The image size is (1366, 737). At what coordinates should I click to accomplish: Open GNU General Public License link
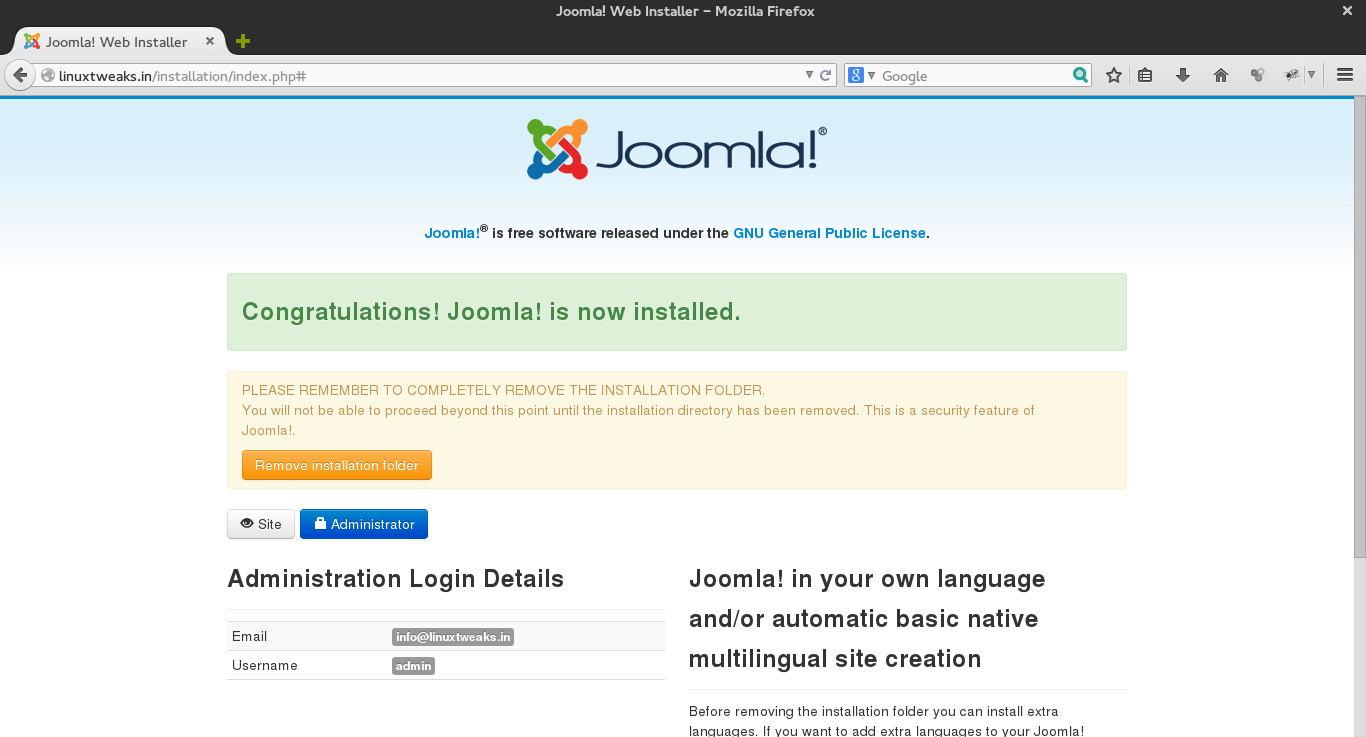click(x=829, y=233)
